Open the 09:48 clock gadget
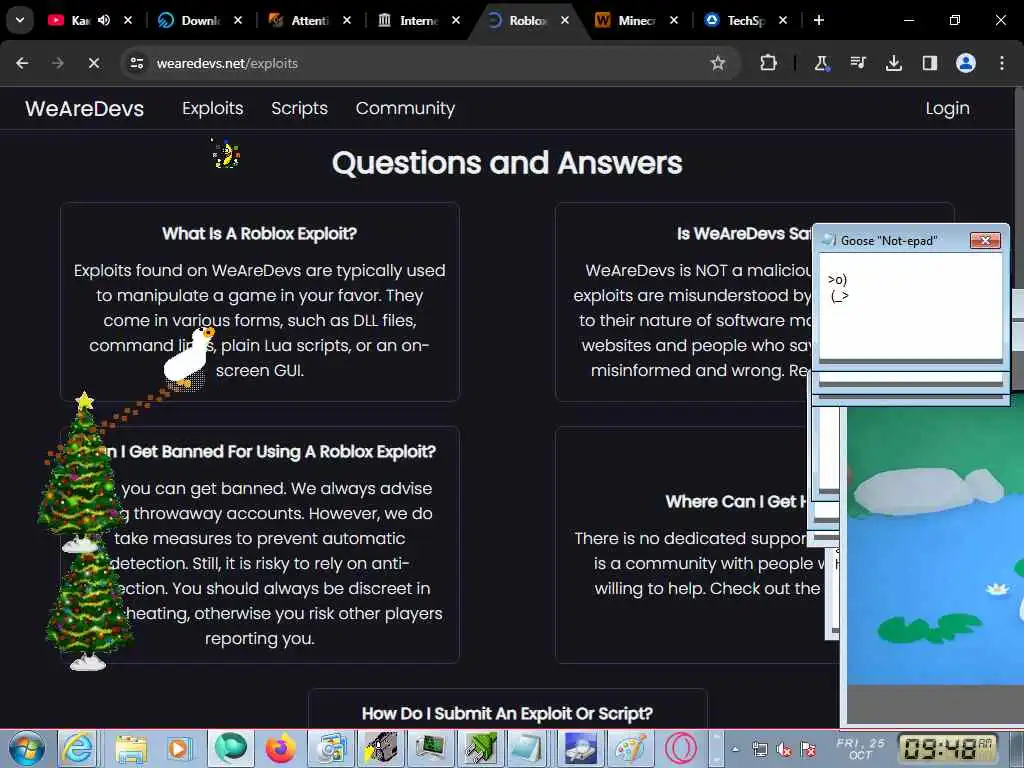 click(946, 748)
